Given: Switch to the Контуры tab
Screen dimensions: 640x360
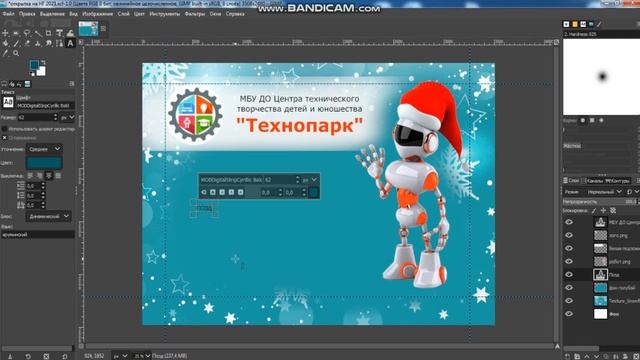Looking at the screenshot, I should 618,180.
